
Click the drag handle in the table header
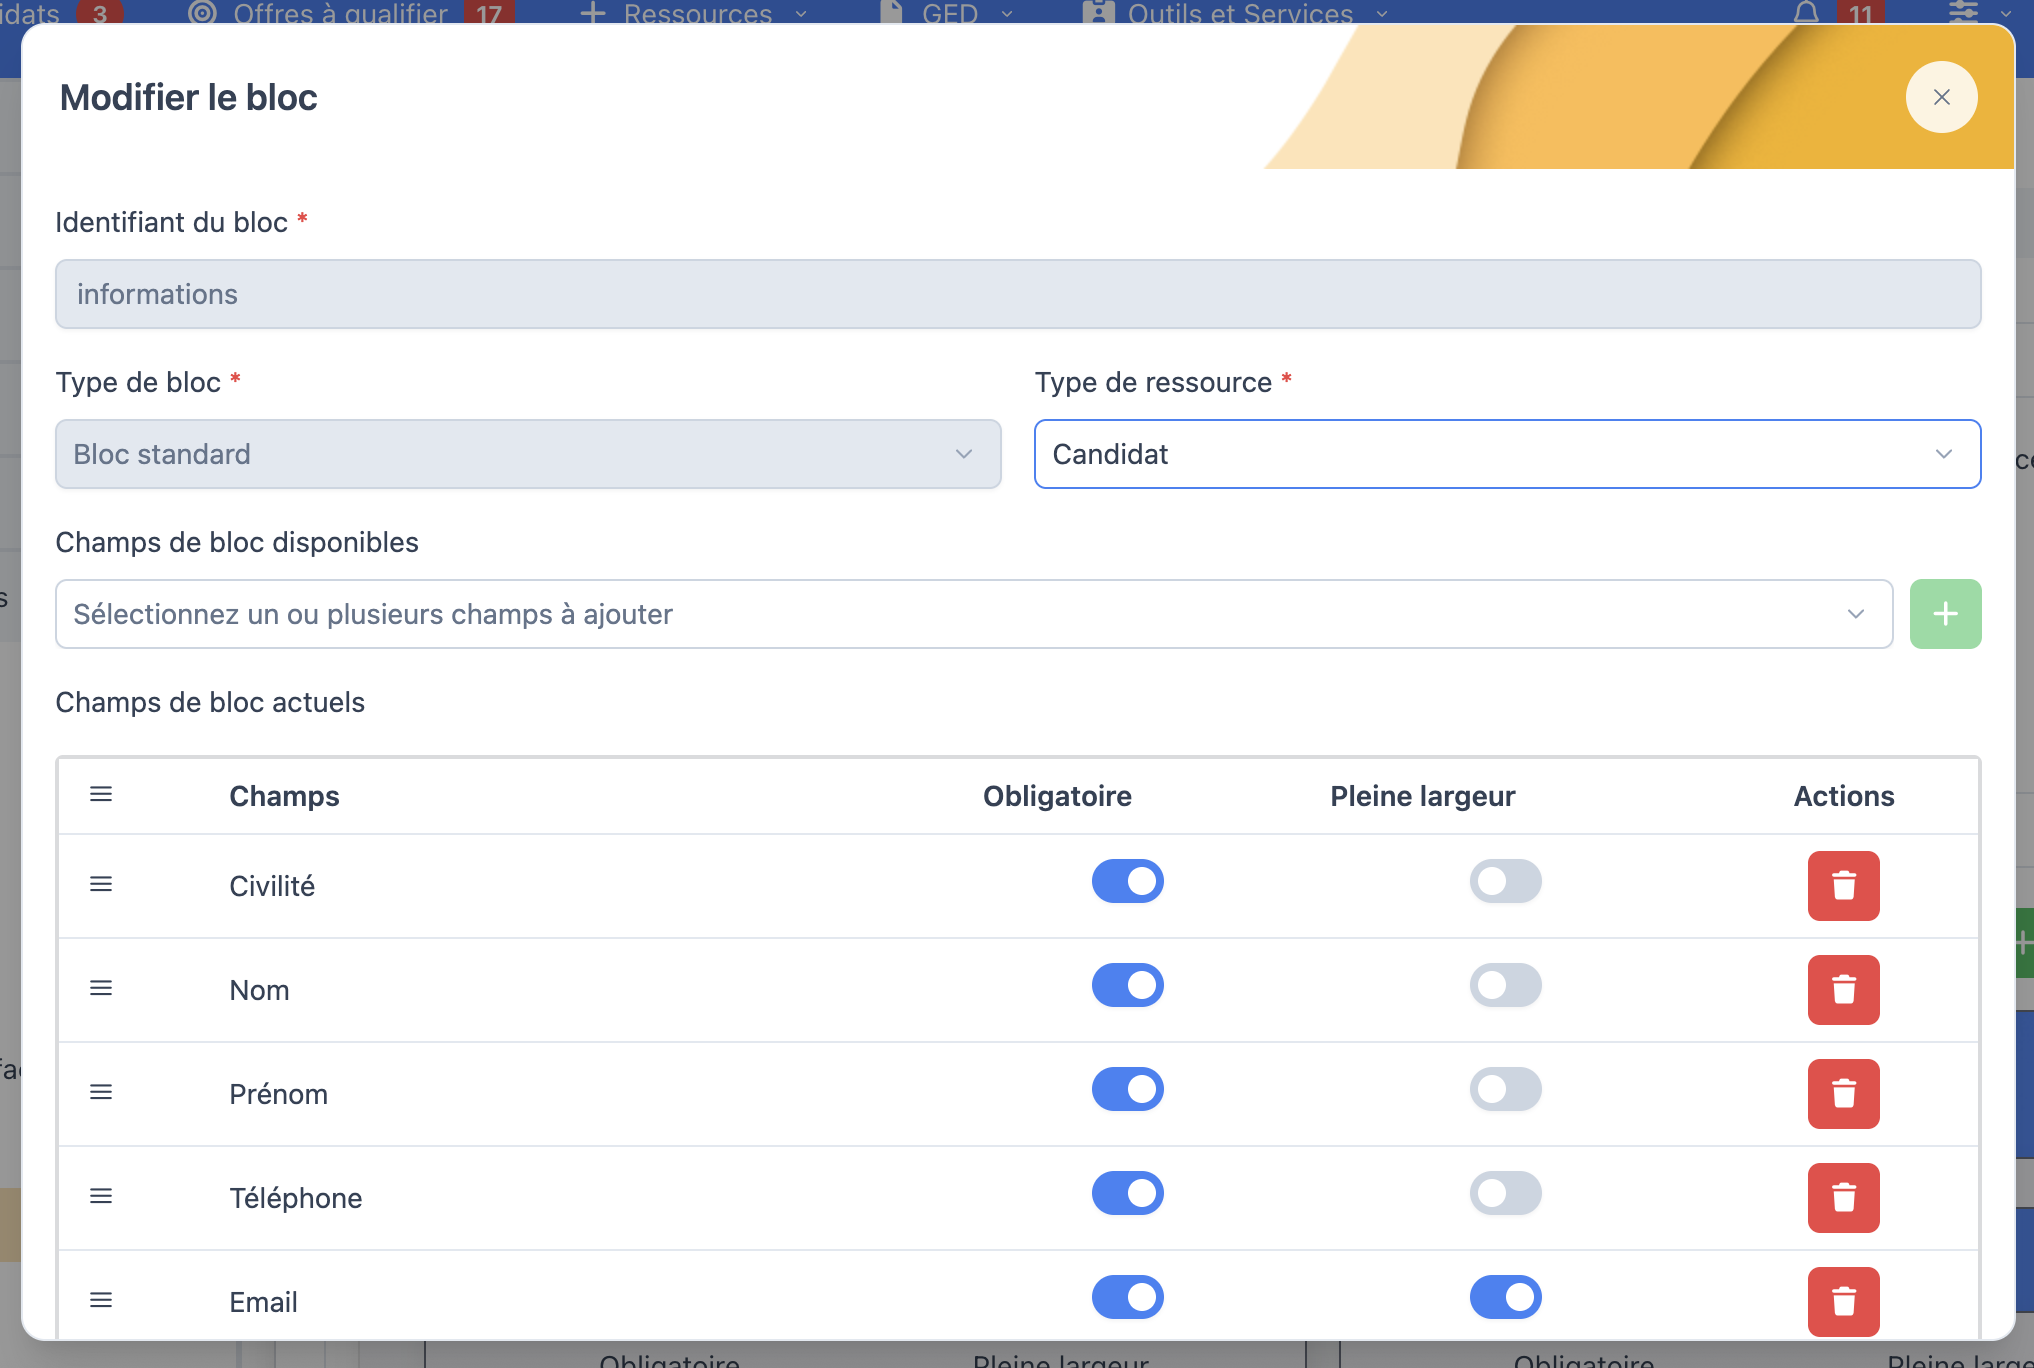click(x=101, y=794)
